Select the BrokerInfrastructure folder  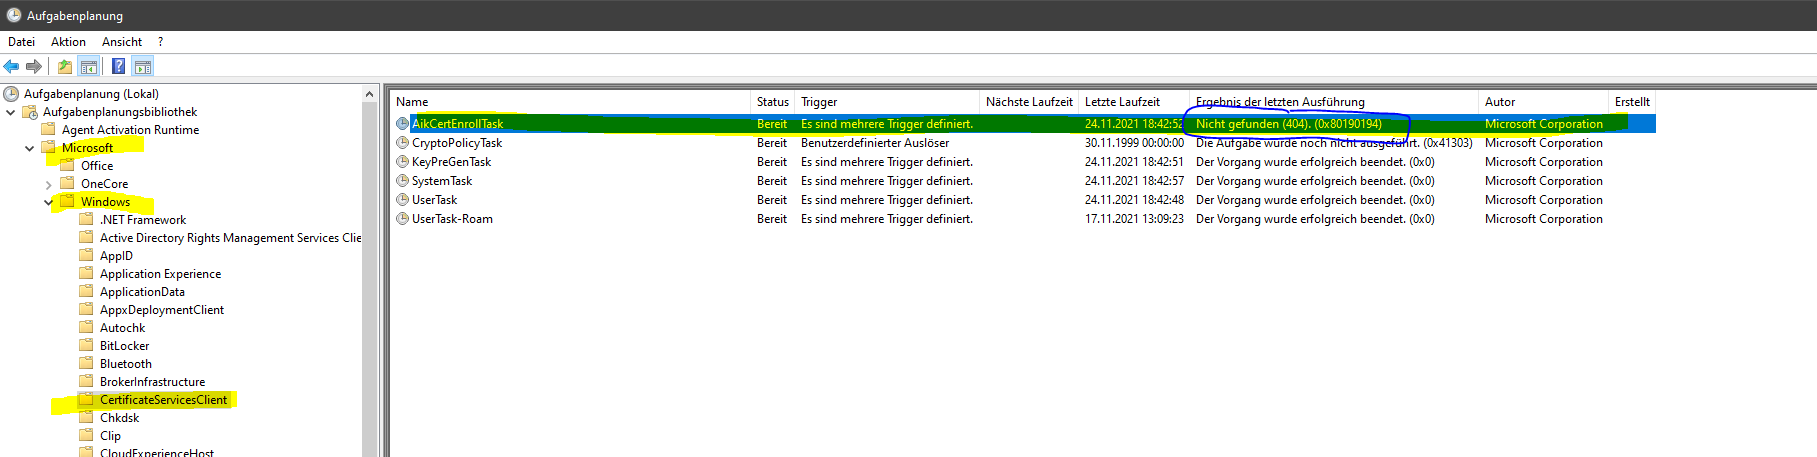[152, 382]
